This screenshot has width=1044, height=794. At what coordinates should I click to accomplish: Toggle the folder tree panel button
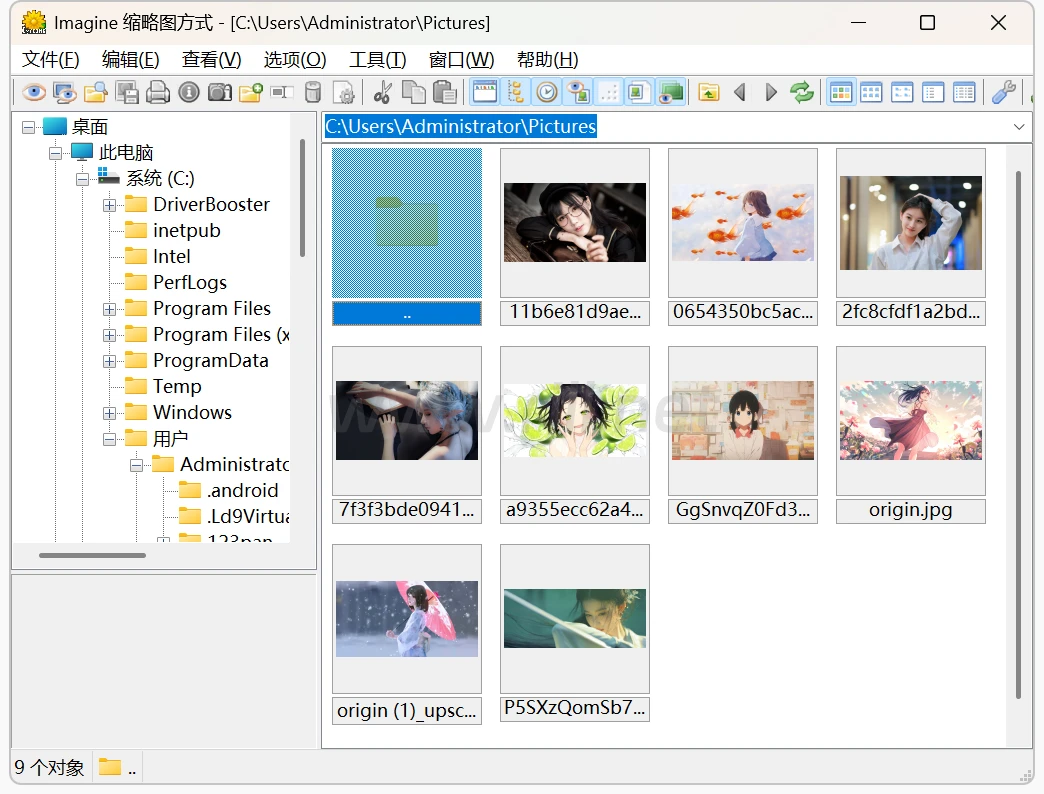[516, 93]
